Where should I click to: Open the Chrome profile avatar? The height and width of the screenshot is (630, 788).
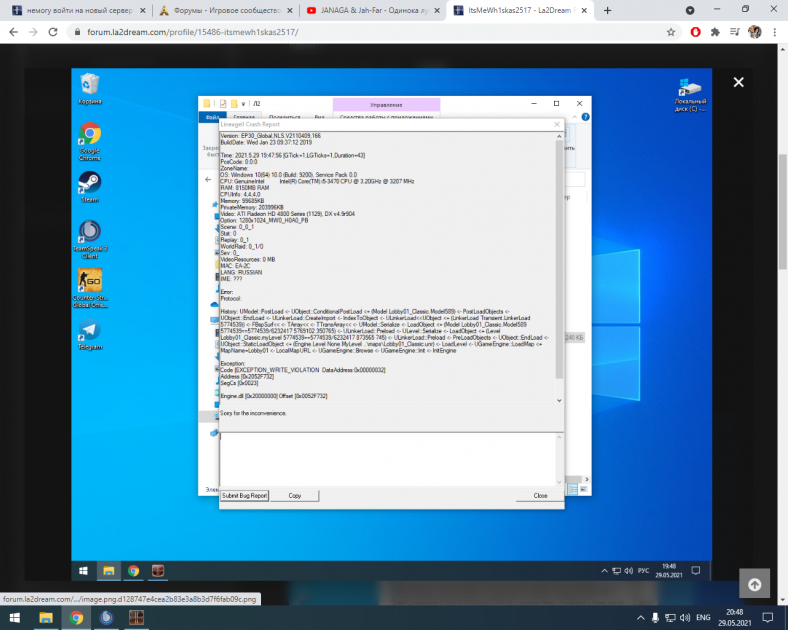click(x=754, y=32)
